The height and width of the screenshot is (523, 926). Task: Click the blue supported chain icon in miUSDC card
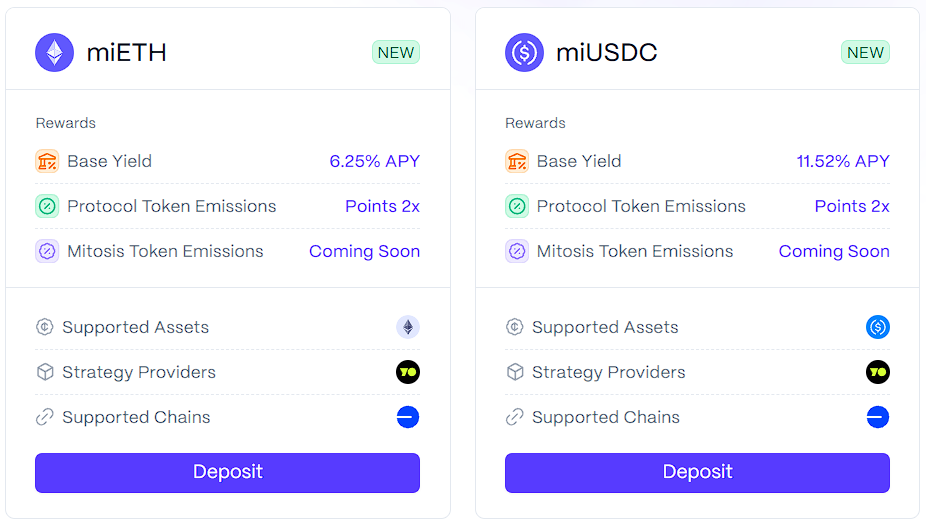[x=878, y=417]
